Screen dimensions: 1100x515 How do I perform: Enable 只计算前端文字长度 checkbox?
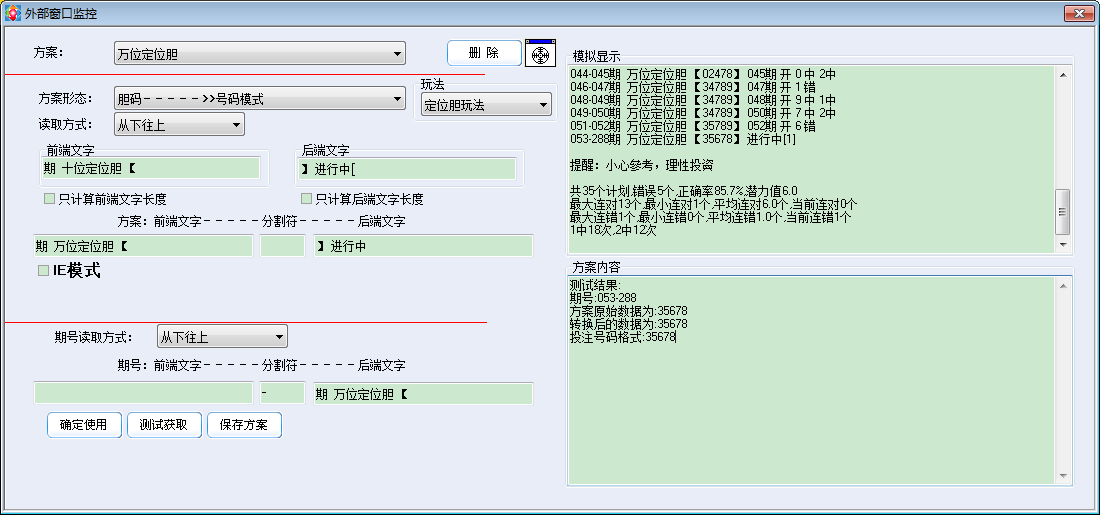49,199
